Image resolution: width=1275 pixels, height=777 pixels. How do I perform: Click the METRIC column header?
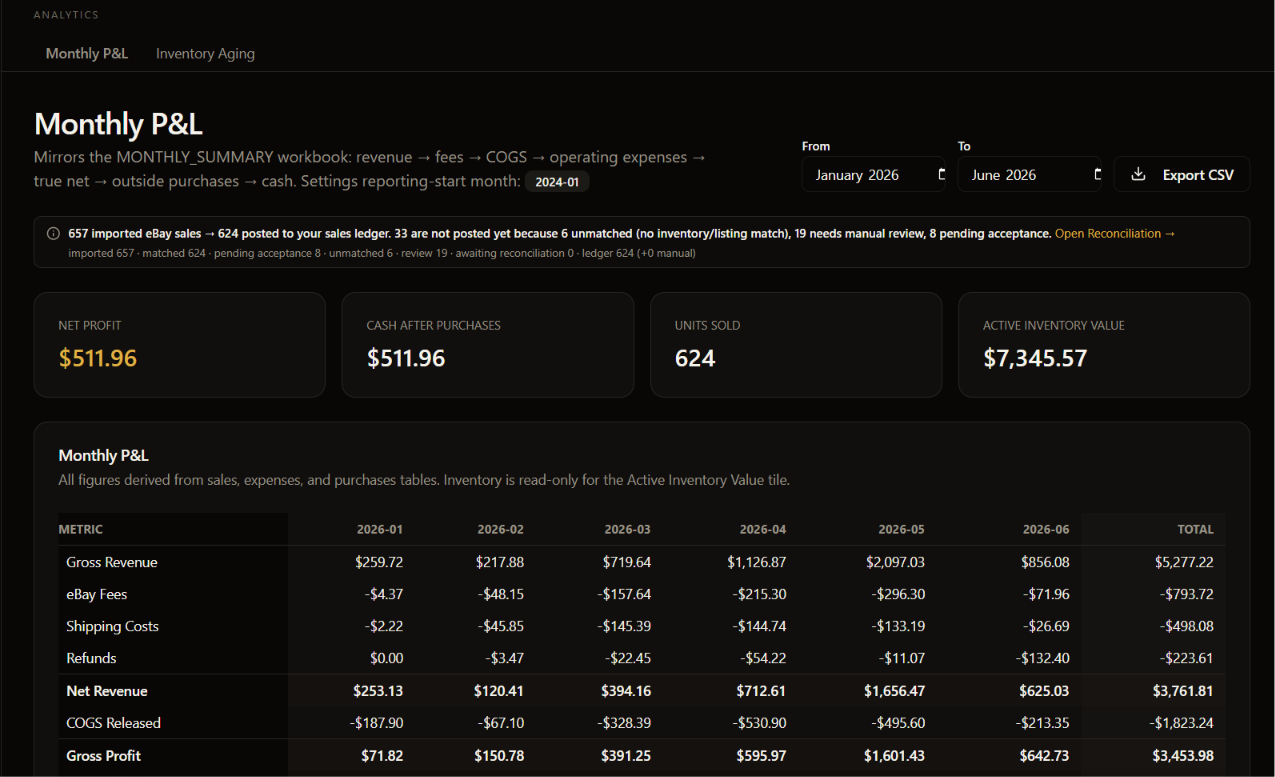81,529
